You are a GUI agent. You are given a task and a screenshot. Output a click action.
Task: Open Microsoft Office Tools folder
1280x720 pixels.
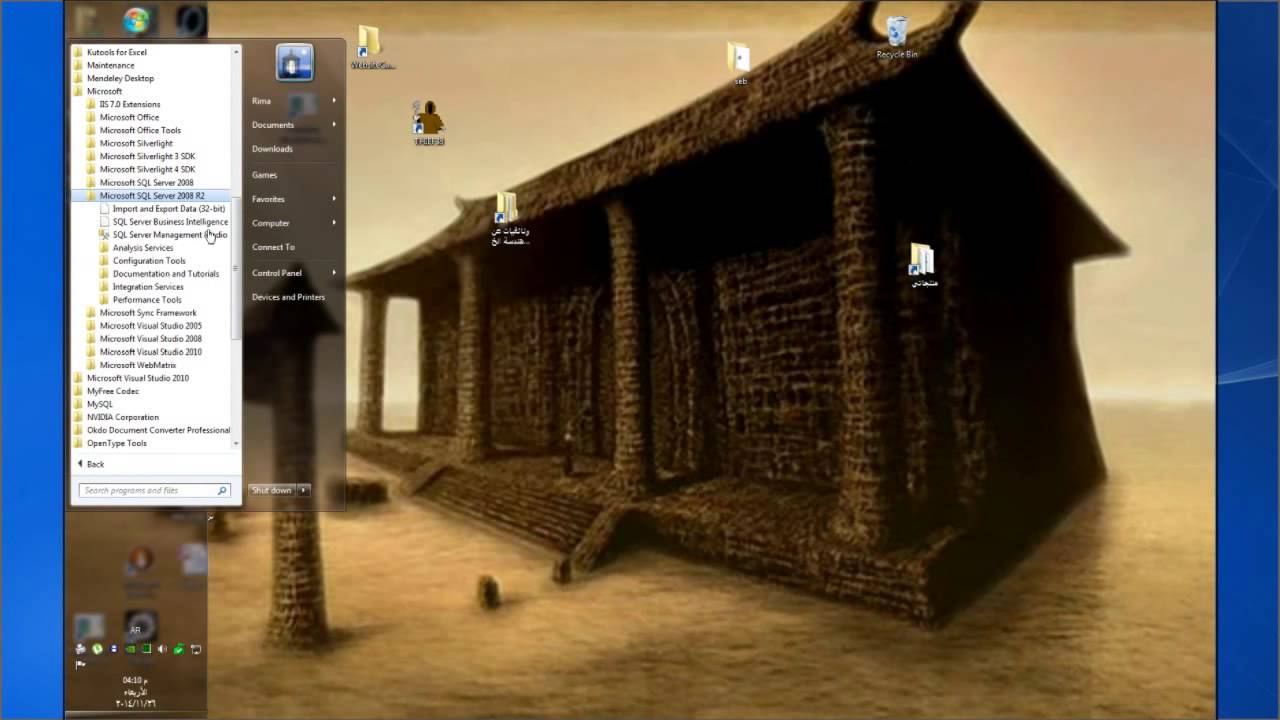pos(133,130)
